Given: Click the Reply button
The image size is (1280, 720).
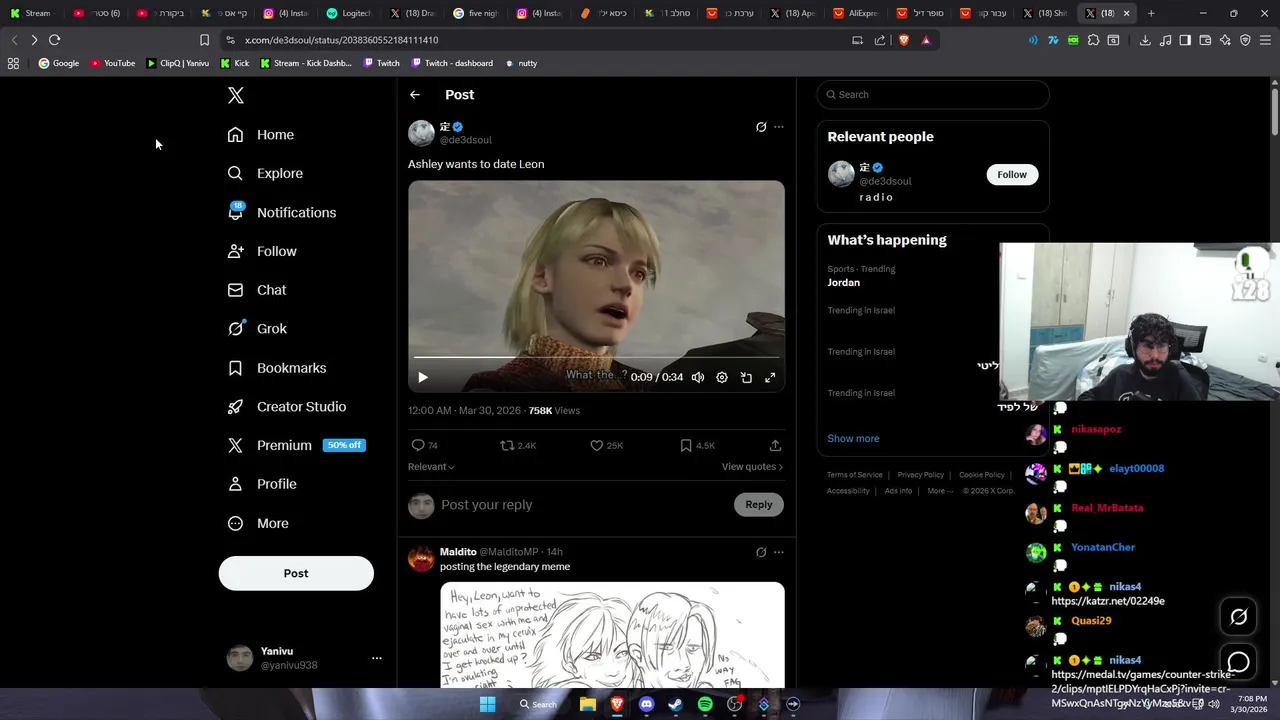Looking at the screenshot, I should tap(759, 505).
